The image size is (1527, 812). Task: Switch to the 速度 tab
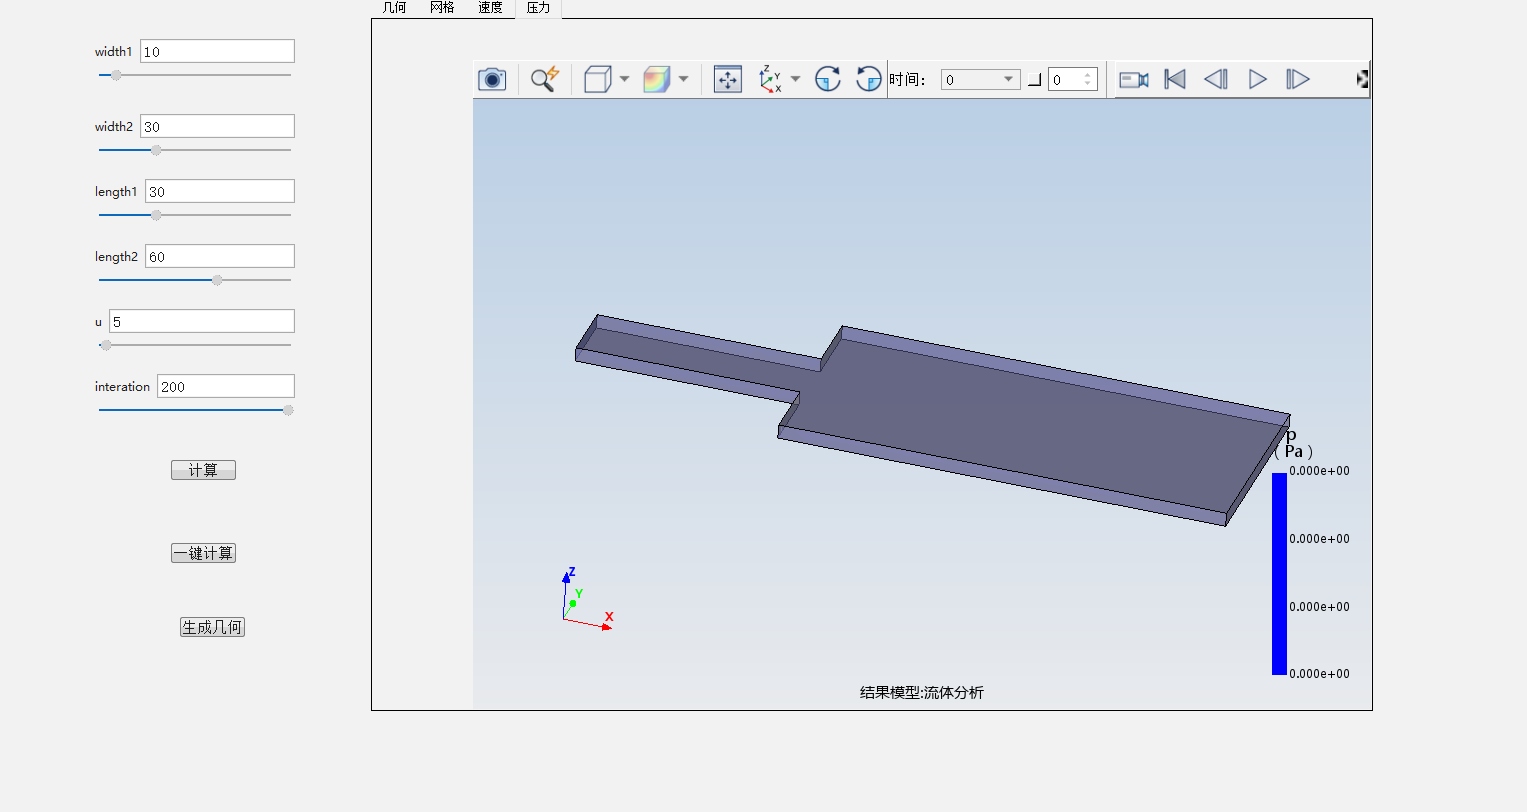[490, 8]
